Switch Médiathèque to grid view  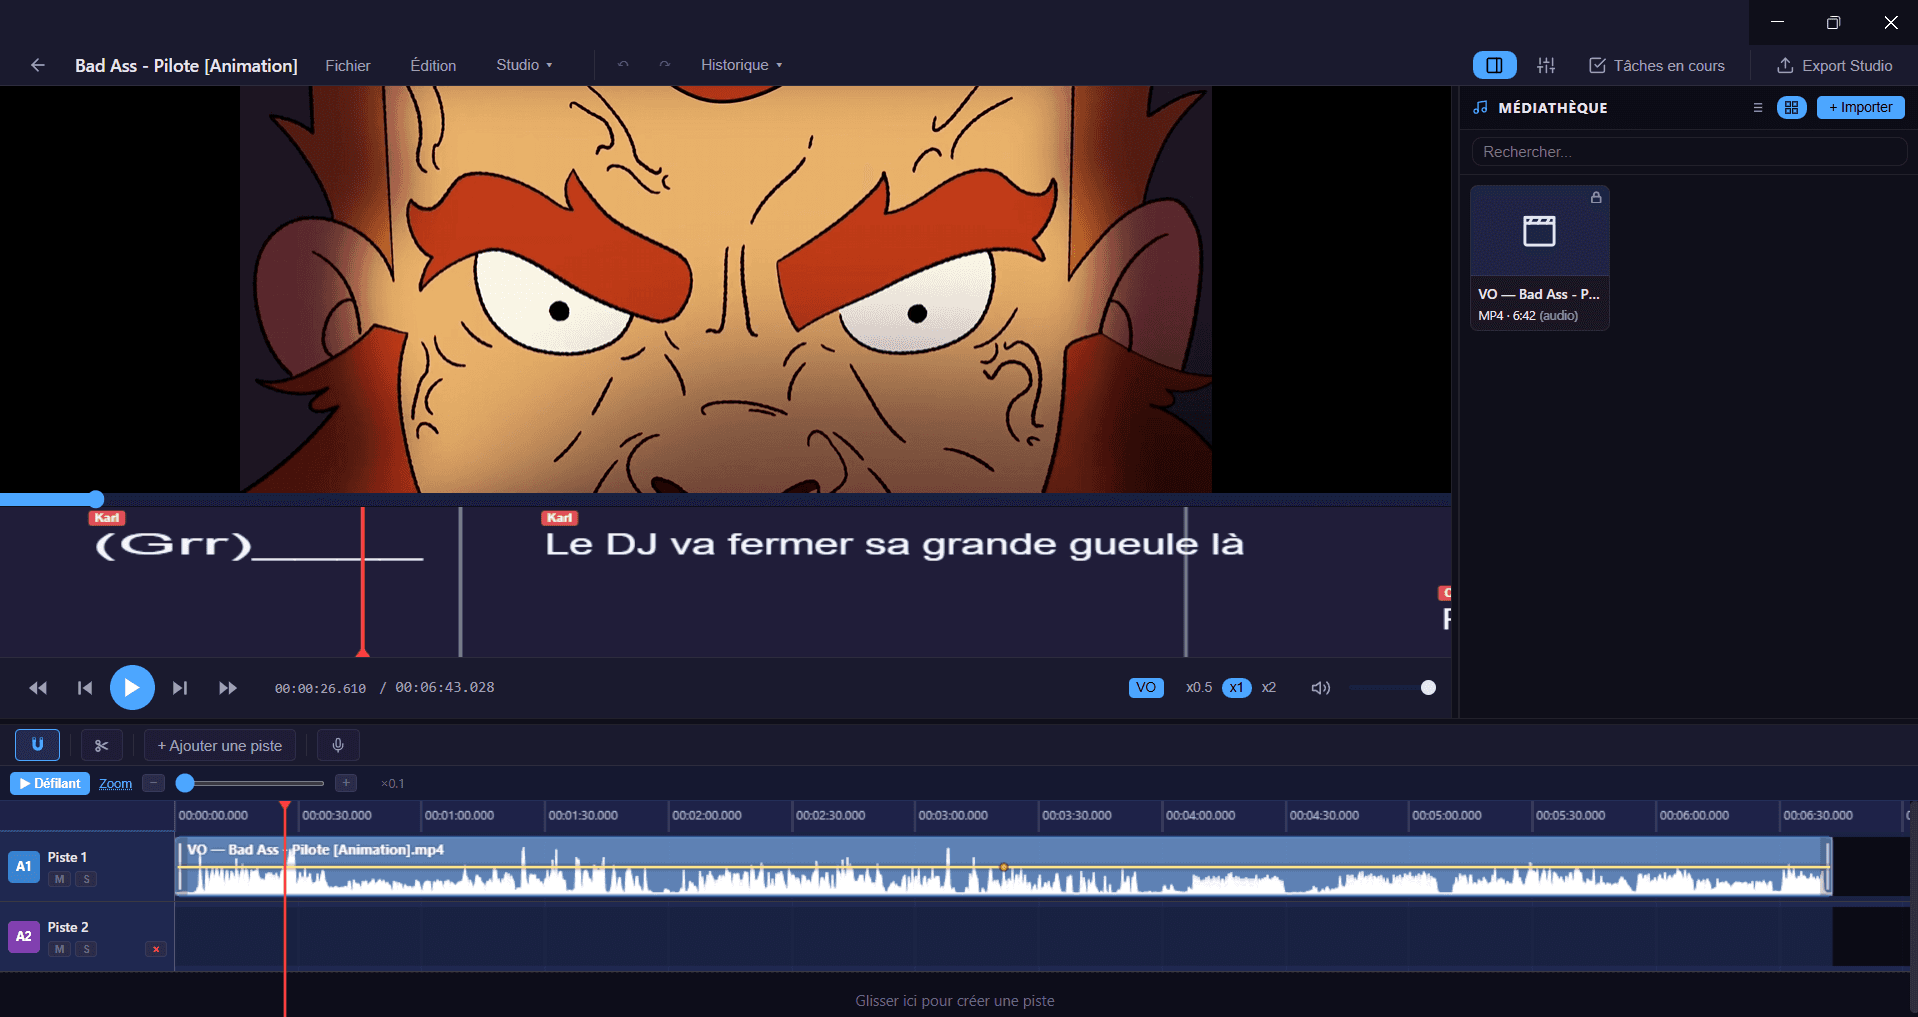pyautogui.click(x=1791, y=107)
